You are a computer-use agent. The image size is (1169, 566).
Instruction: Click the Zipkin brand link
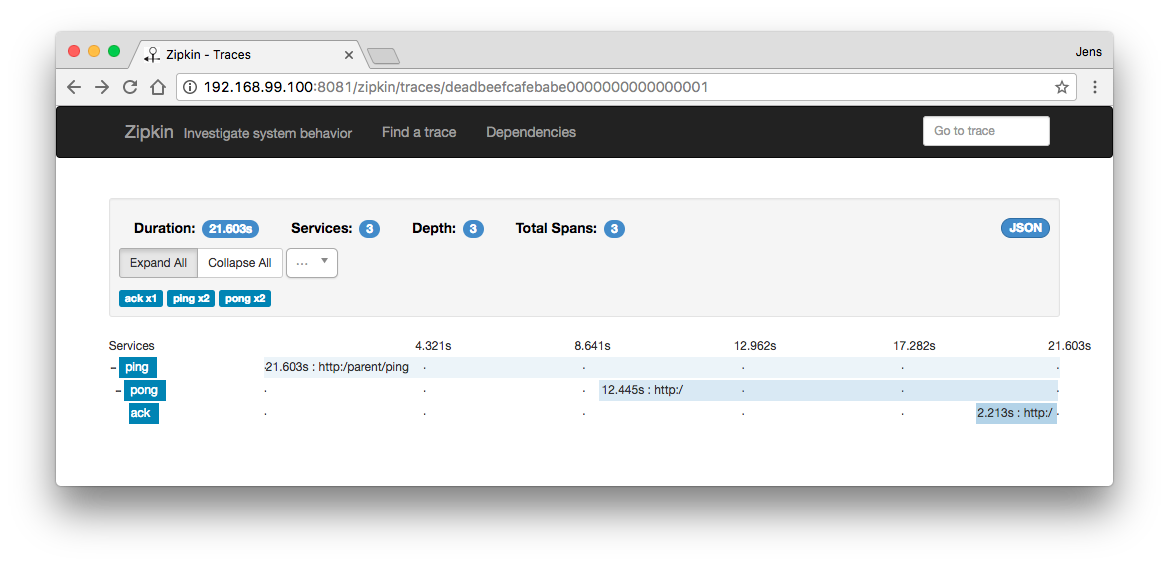(149, 132)
